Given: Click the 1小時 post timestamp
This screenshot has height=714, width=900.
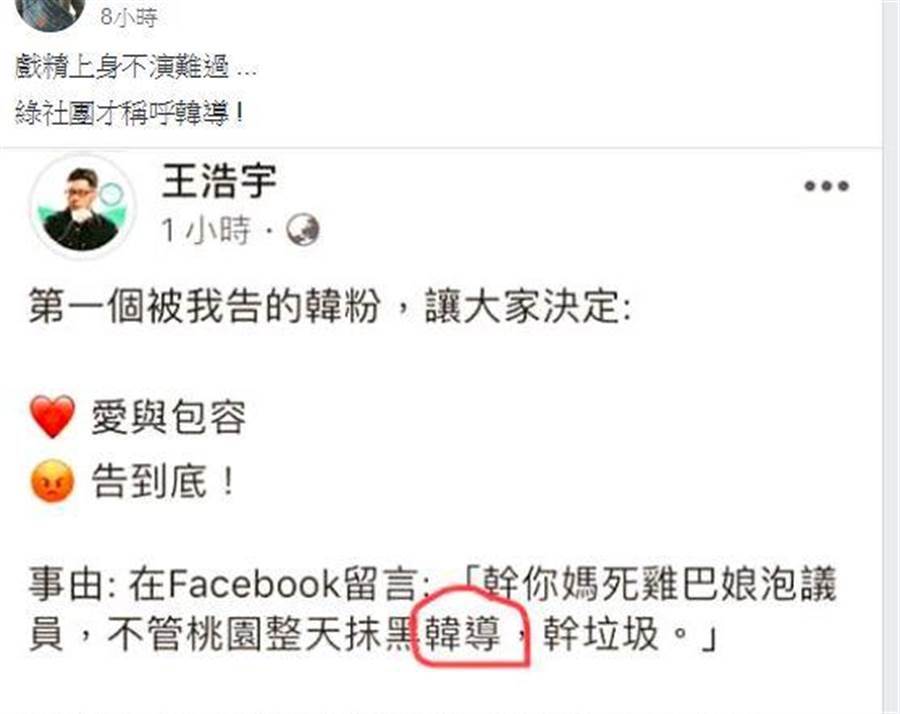Looking at the screenshot, I should point(207,230).
